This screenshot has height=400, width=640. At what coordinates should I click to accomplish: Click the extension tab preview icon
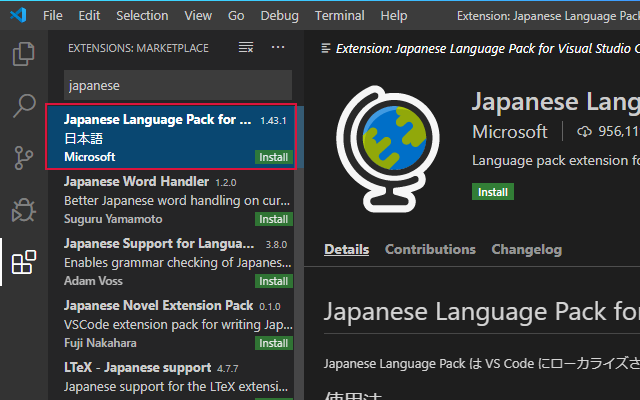point(326,49)
